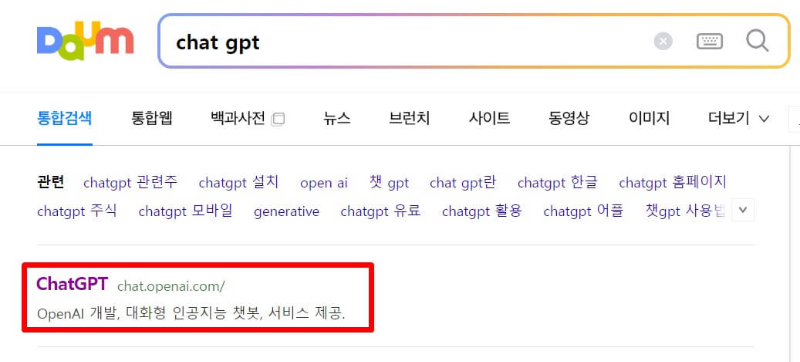800x362 pixels.
Task: Switch to the 뉴스 tab
Action: click(337, 118)
